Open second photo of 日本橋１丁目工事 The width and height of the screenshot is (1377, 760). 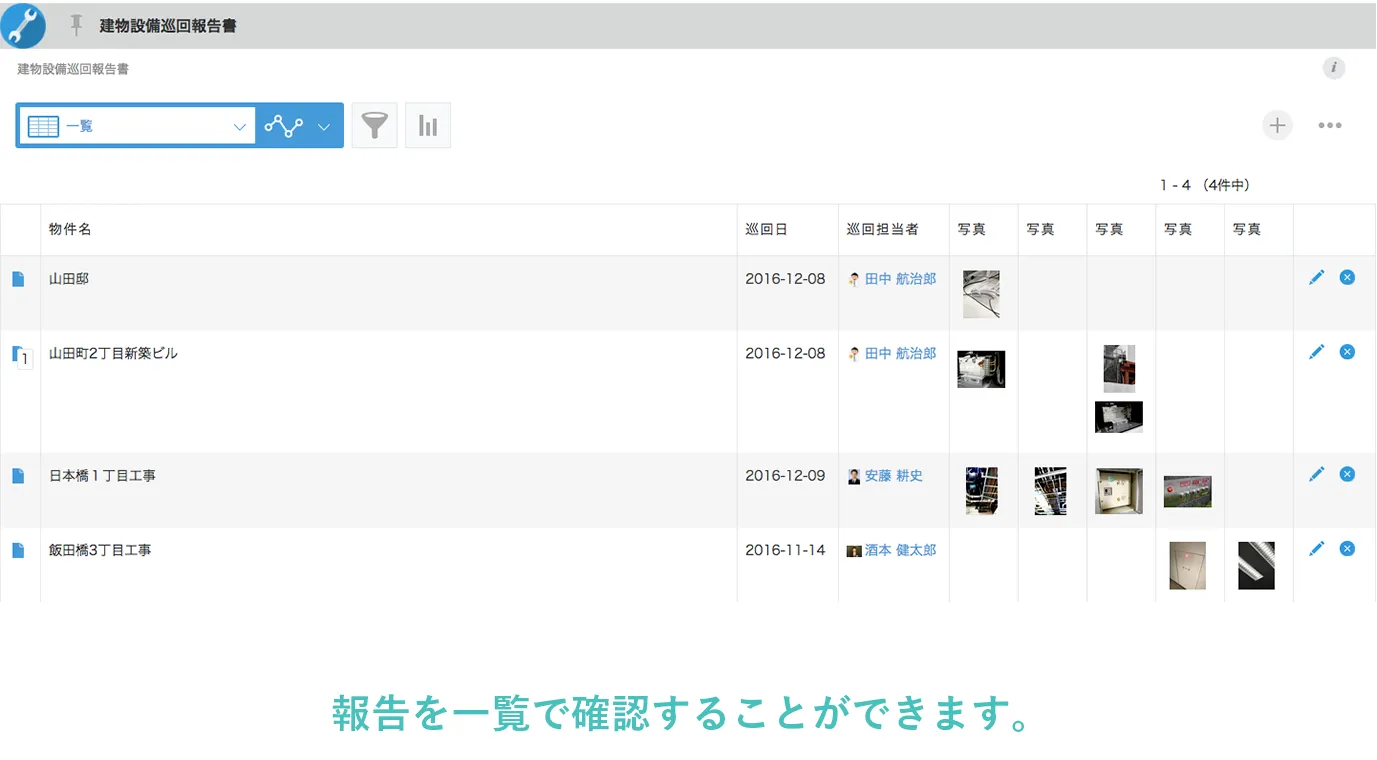pyautogui.click(x=1050, y=491)
